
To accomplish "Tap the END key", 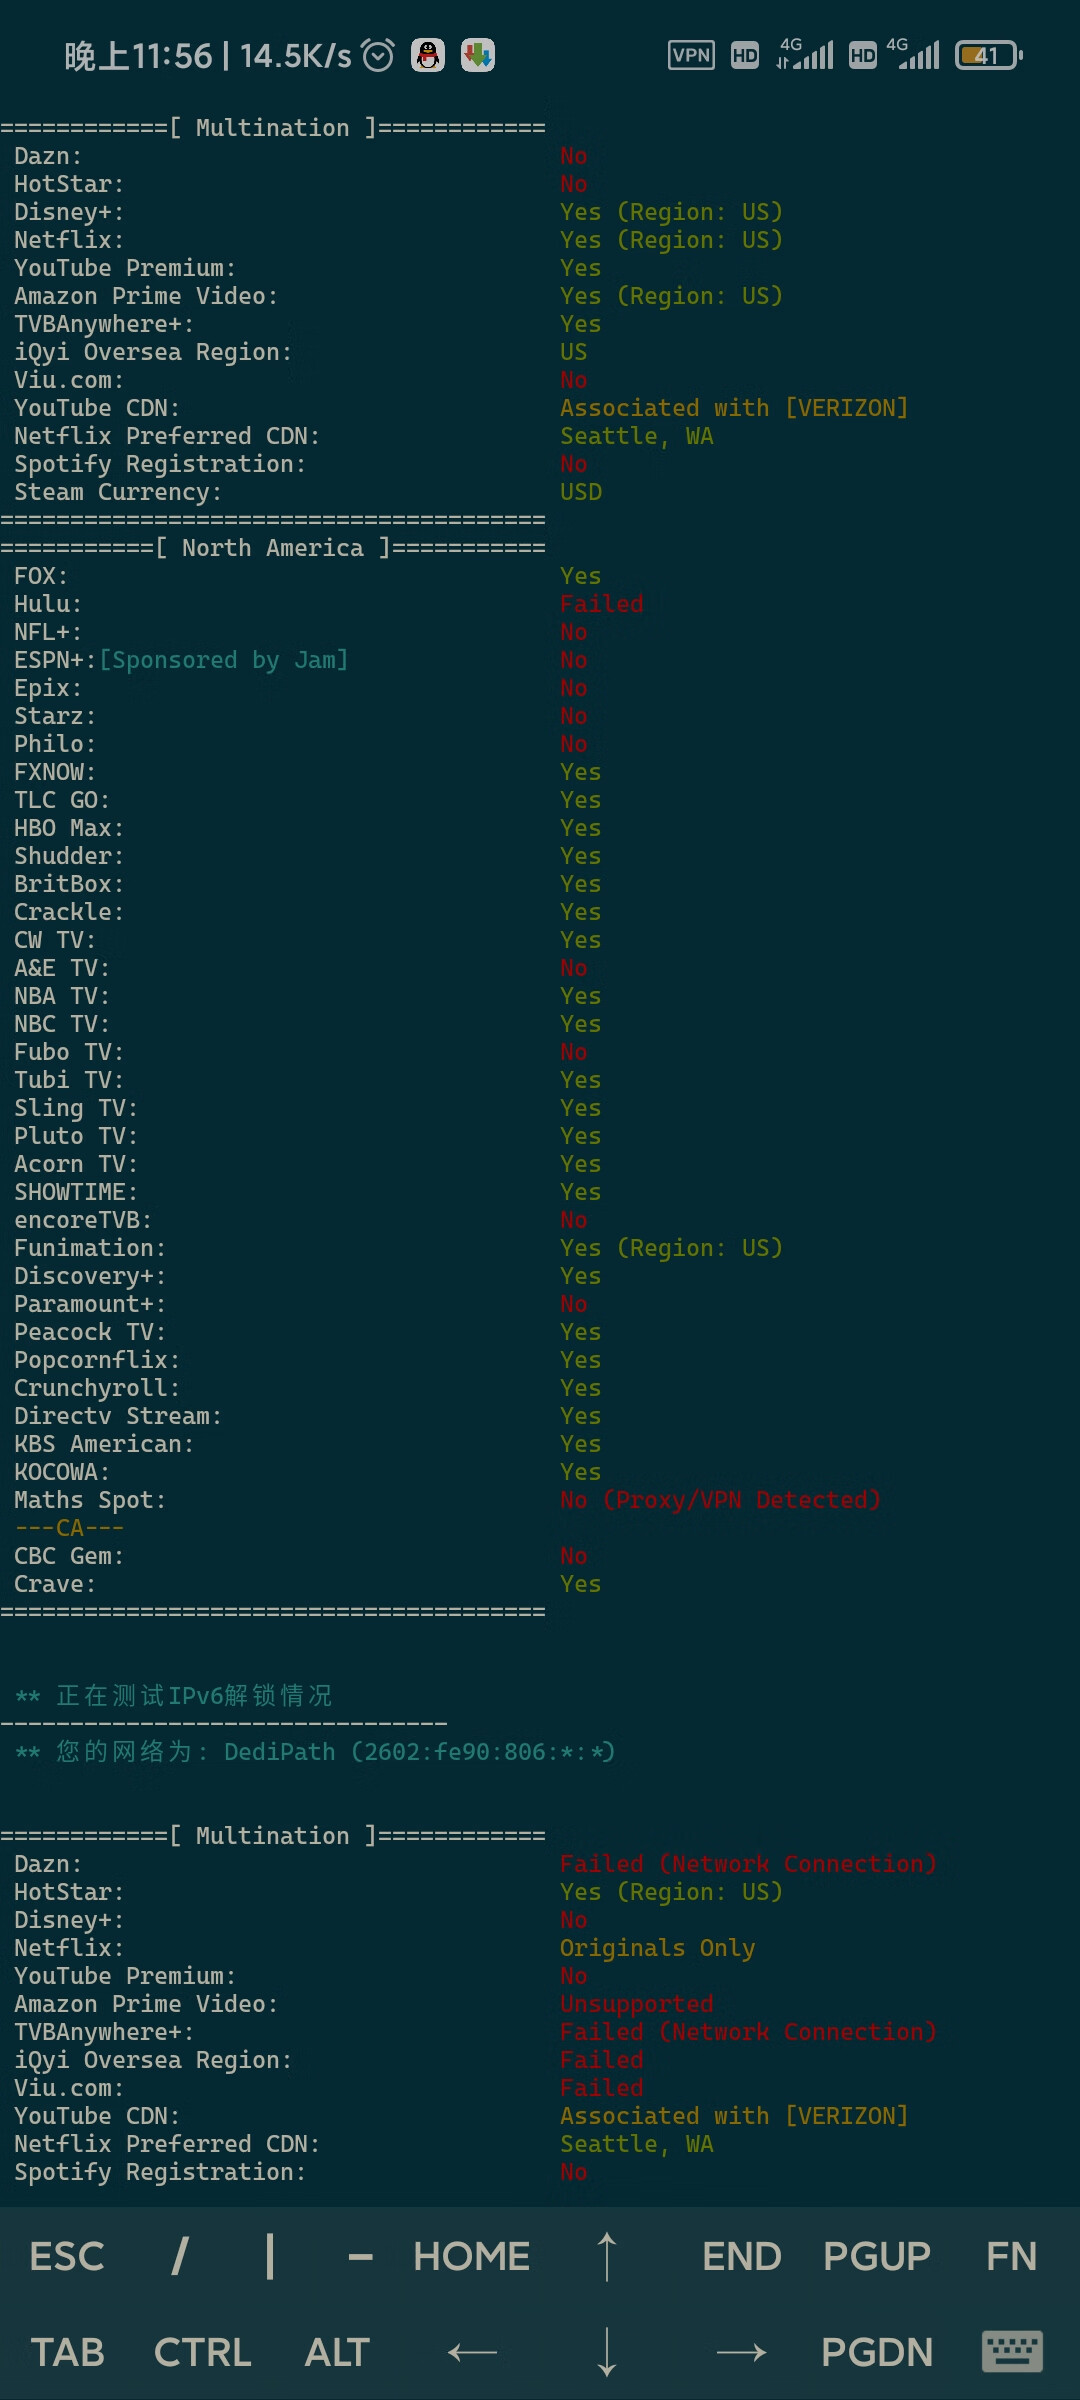I will point(742,2257).
